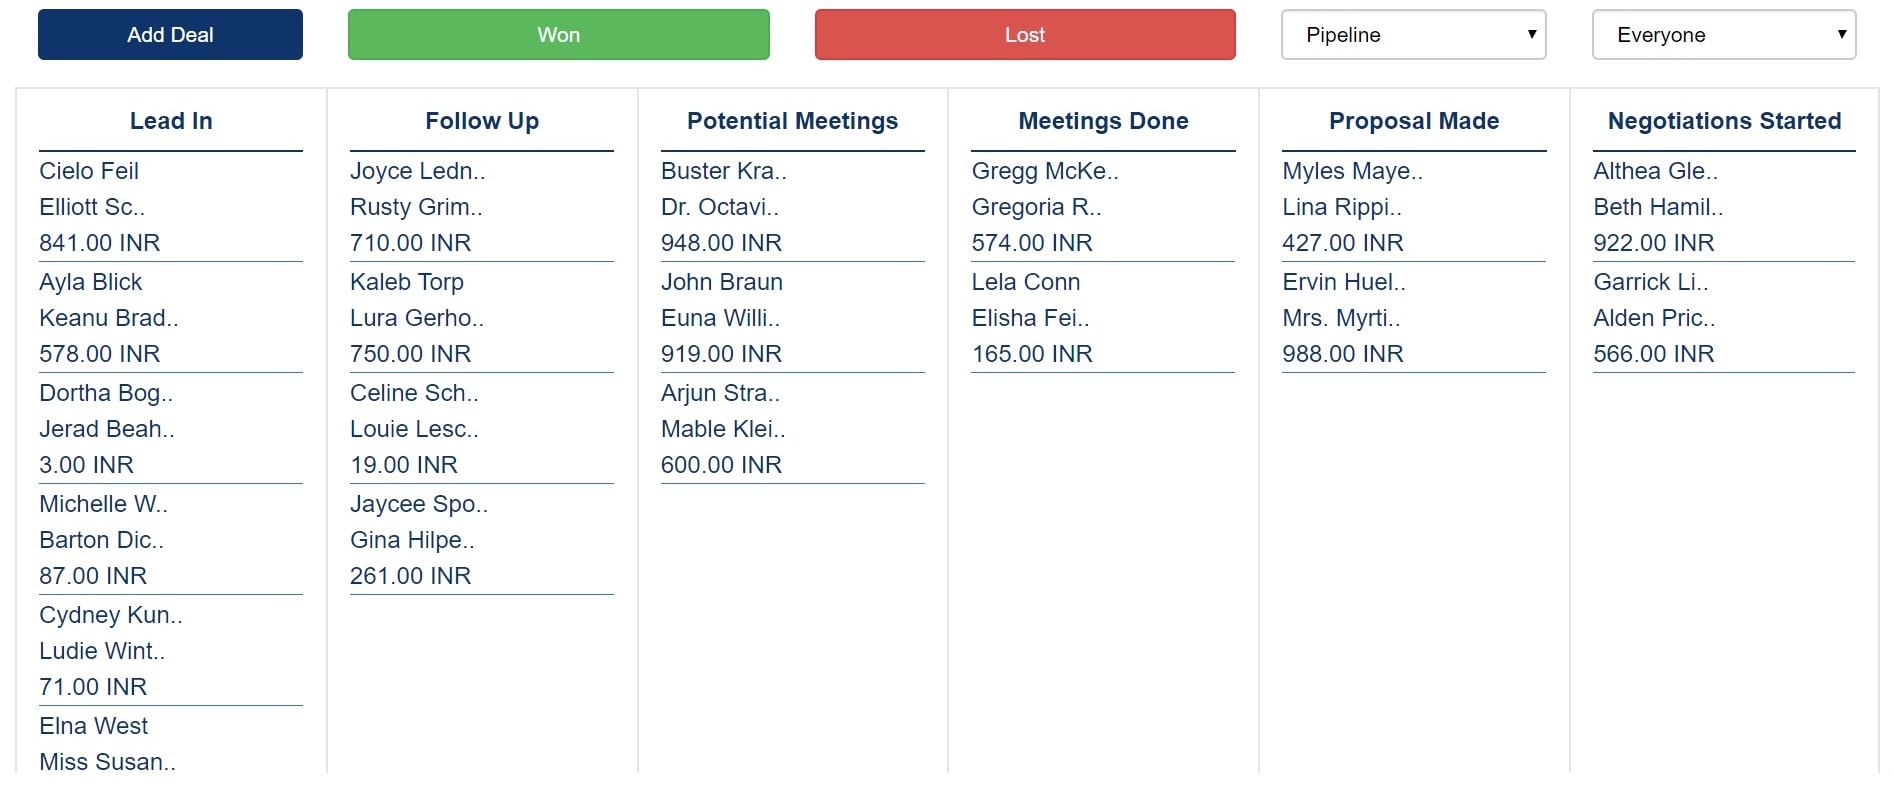
Task: Open the Everyone filter dropdown
Action: [x=1723, y=34]
